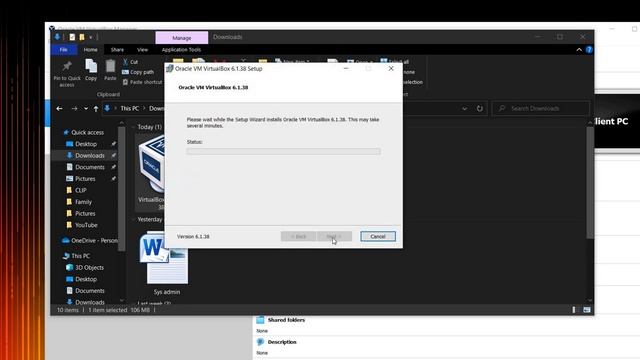Viewport: 640px width, 360px height.
Task: Switch to the Home ribbon tab
Action: 91,49
